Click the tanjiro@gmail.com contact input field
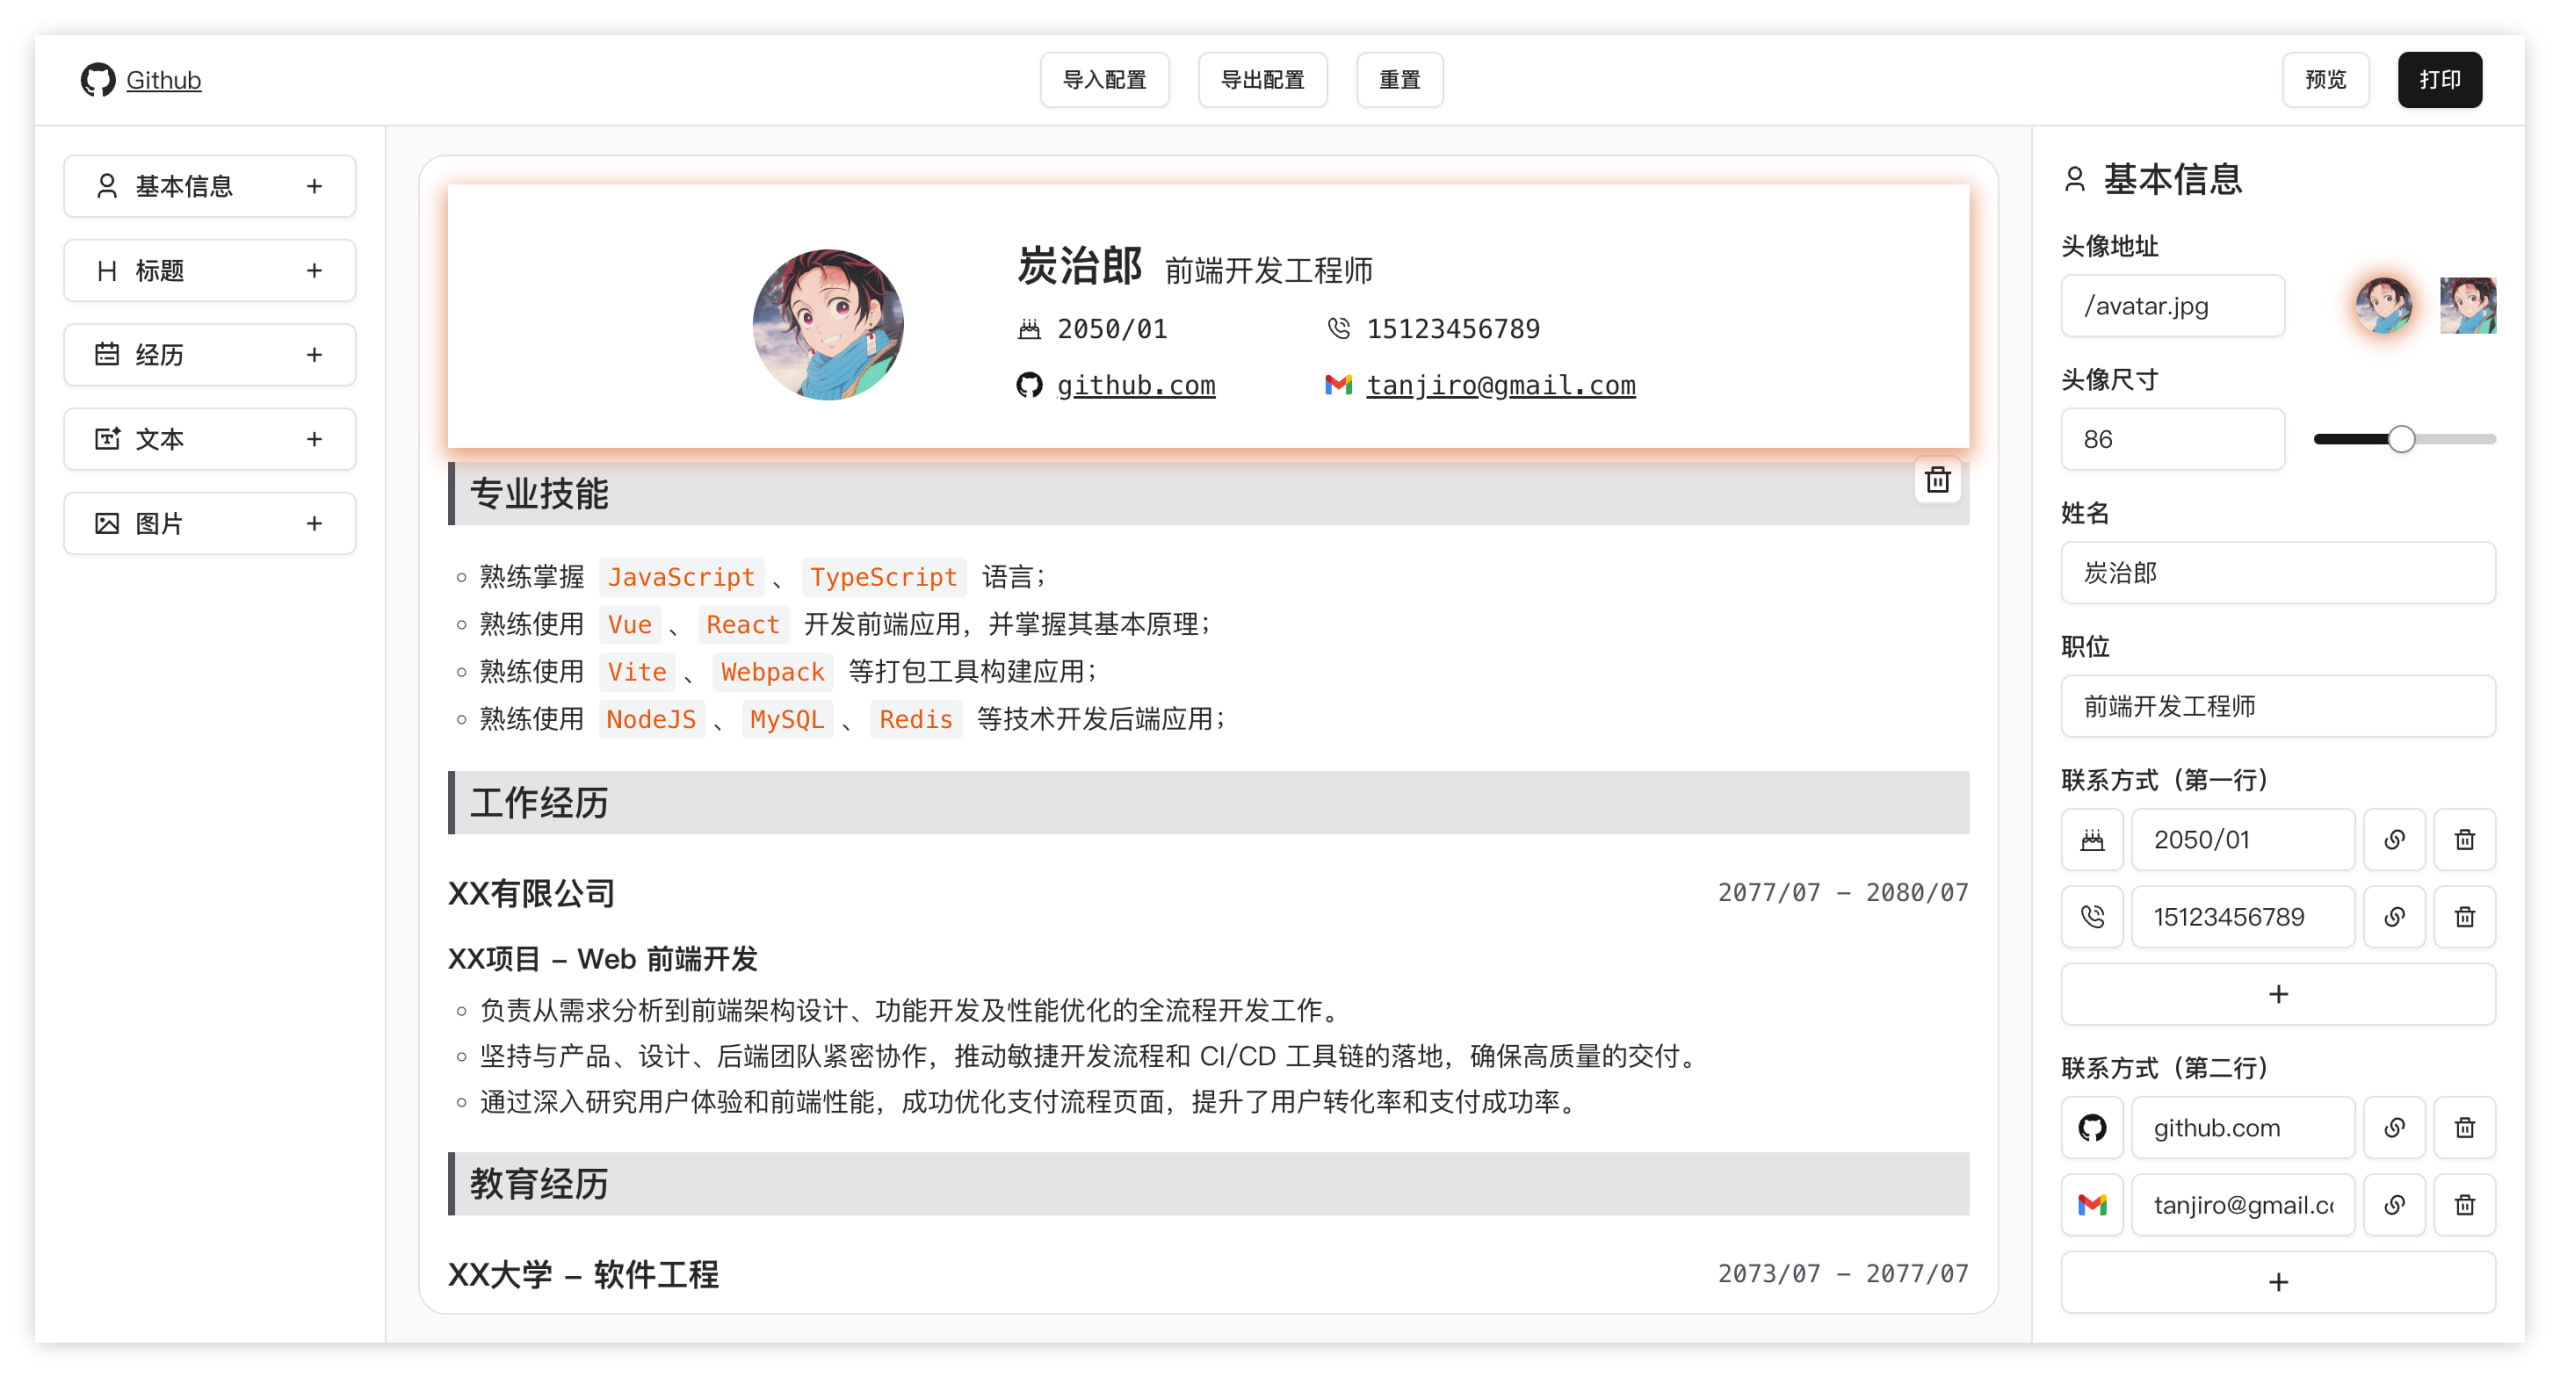 click(x=2242, y=1205)
